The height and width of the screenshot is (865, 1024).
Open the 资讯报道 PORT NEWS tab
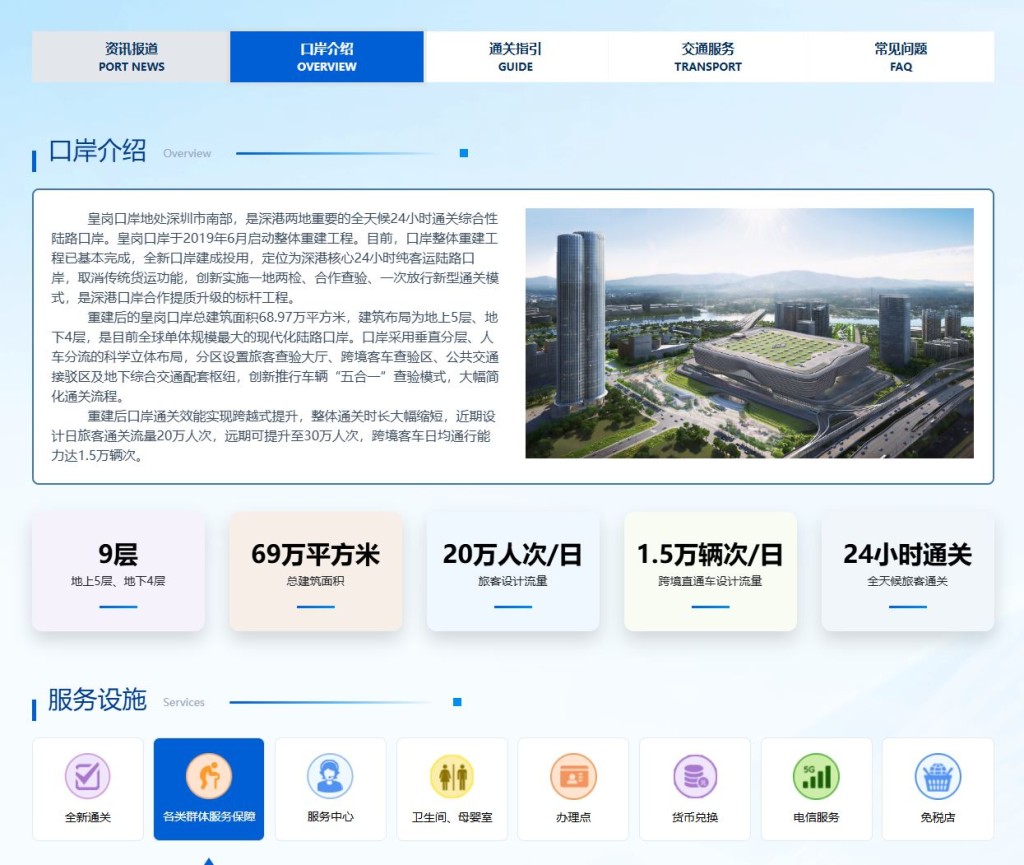(x=131, y=57)
